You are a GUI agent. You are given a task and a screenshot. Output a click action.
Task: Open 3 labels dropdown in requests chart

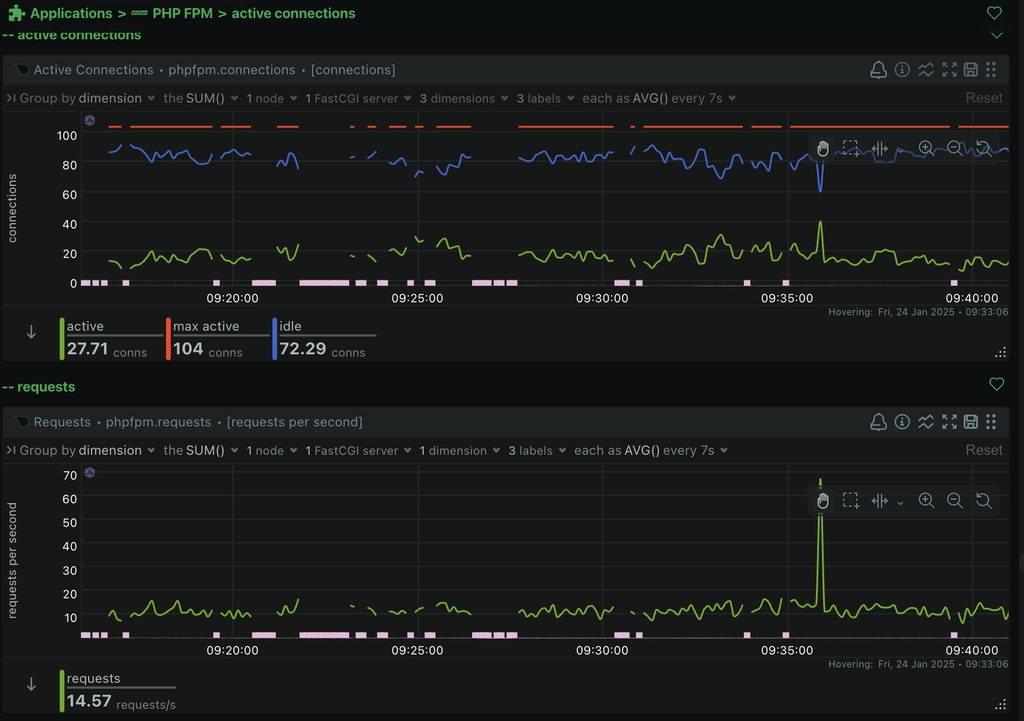click(x=537, y=451)
